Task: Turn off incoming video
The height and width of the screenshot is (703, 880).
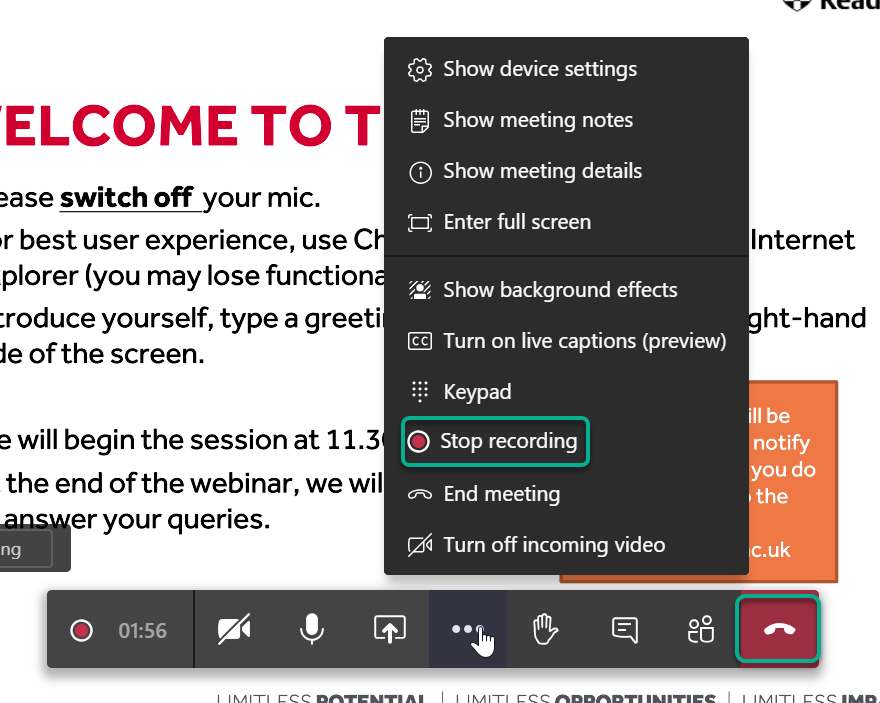Action: tap(553, 545)
